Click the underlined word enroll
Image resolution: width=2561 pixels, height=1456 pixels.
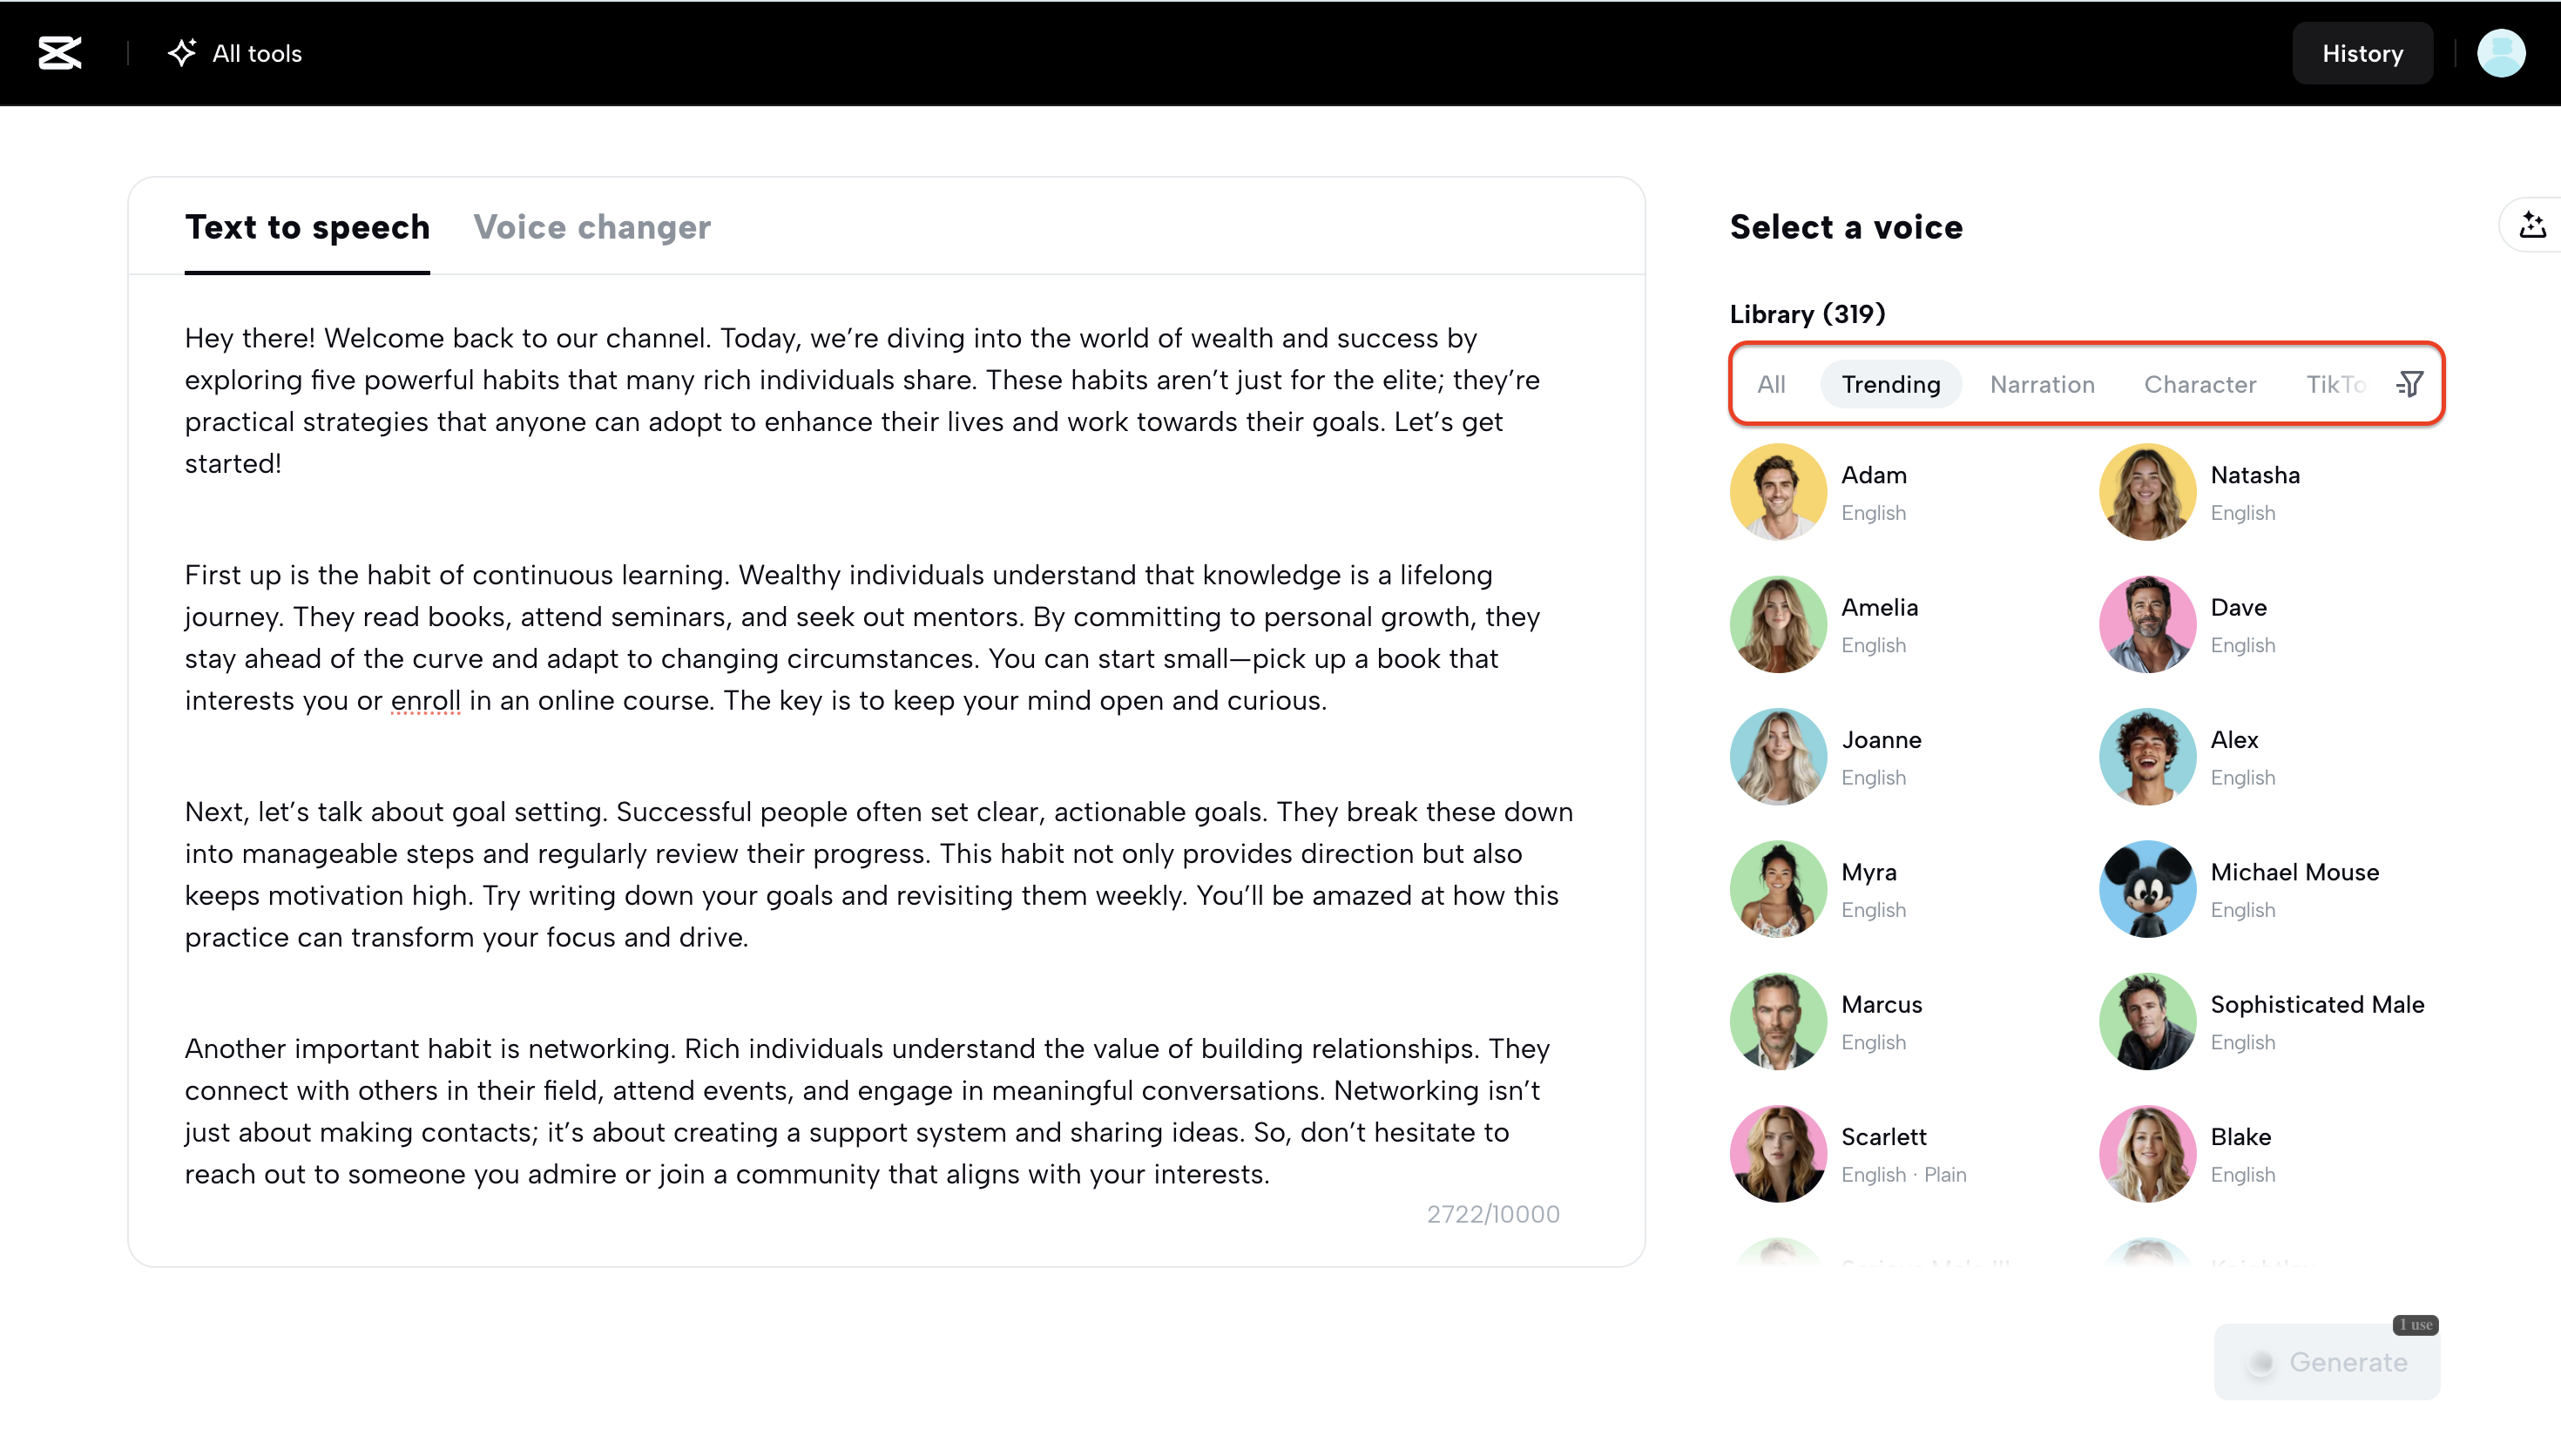tap(425, 700)
